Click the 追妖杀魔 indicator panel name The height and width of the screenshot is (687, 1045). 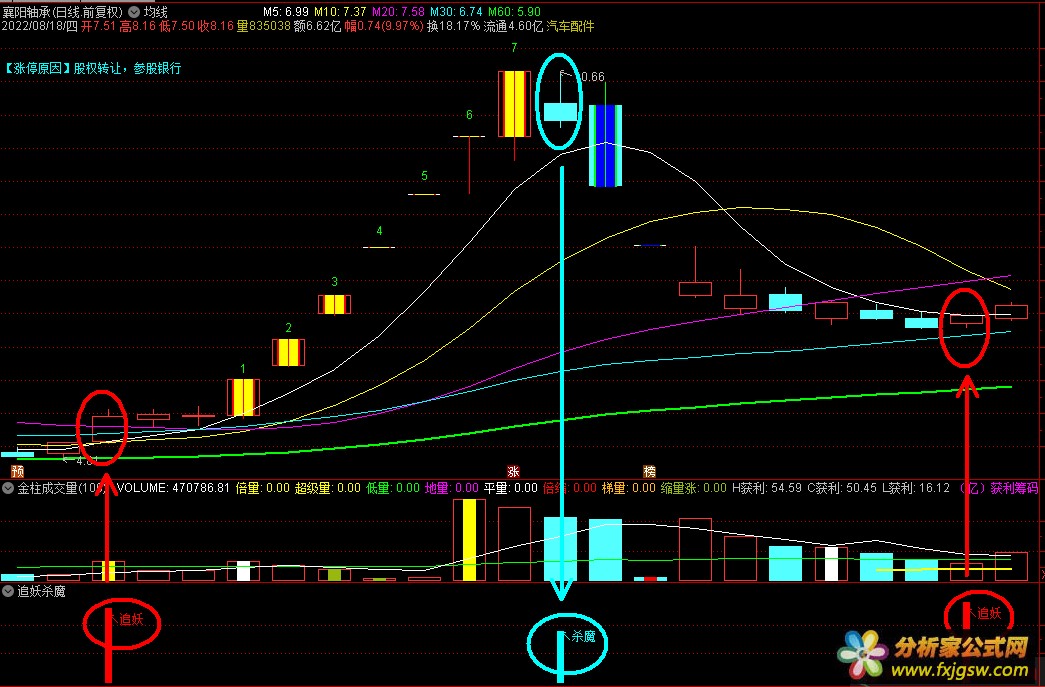point(41,591)
